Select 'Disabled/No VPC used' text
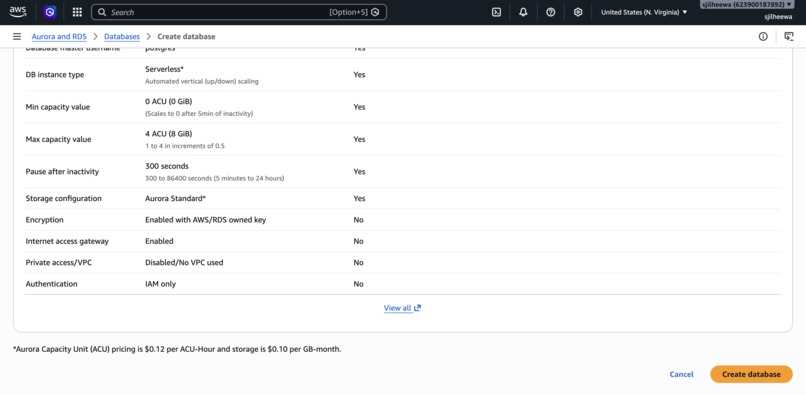 184,263
